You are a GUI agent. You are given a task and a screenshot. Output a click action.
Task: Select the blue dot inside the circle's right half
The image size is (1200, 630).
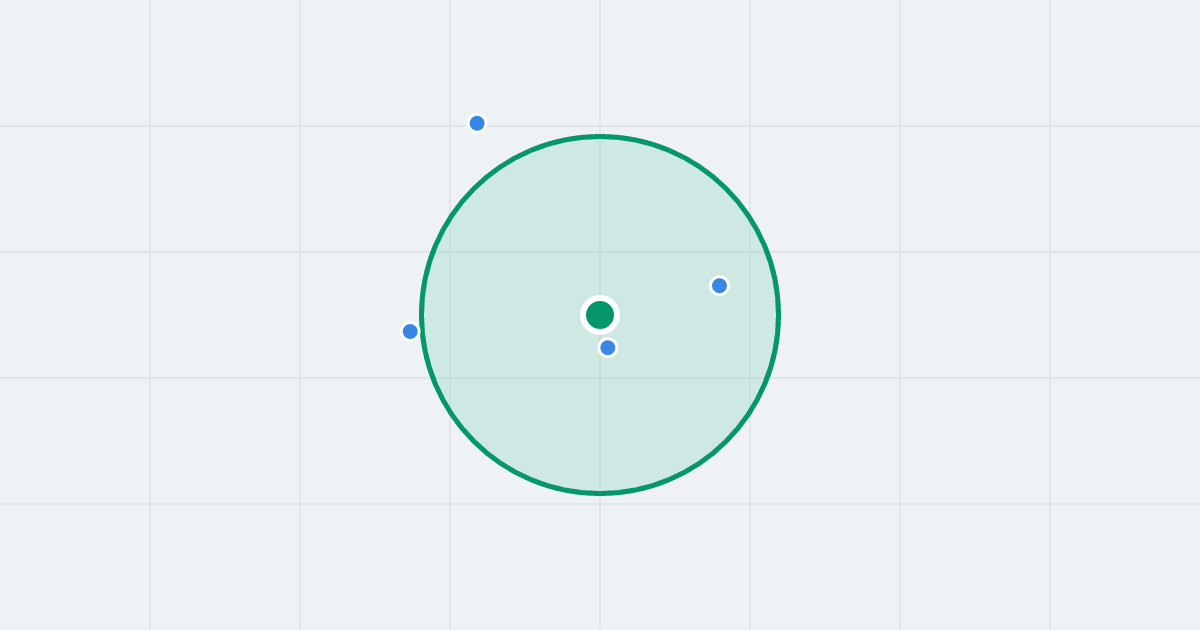(x=719, y=286)
